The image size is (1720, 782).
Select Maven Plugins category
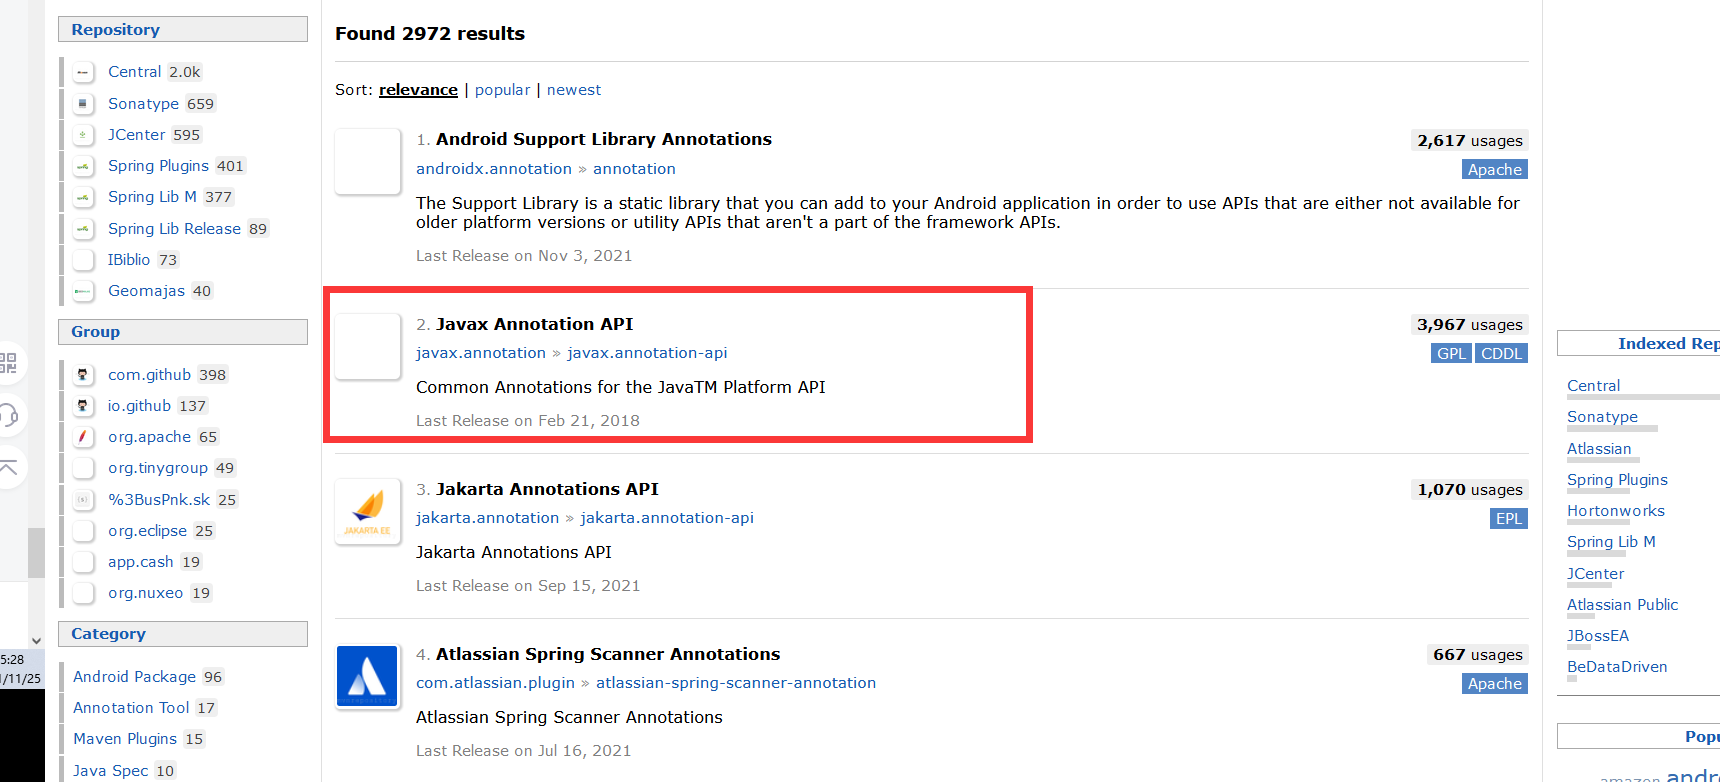pyautogui.click(x=125, y=739)
